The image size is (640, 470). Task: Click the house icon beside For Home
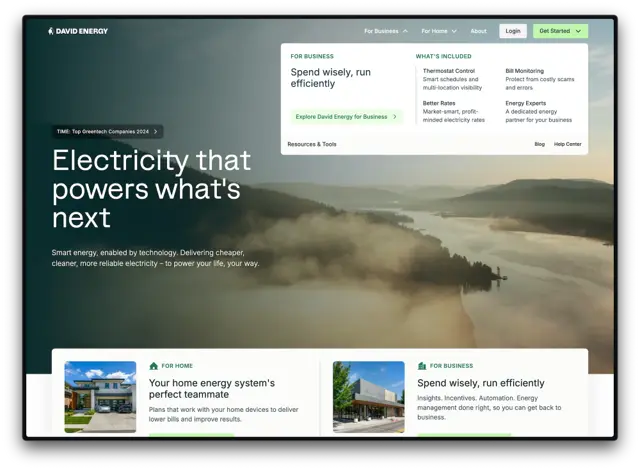point(153,366)
